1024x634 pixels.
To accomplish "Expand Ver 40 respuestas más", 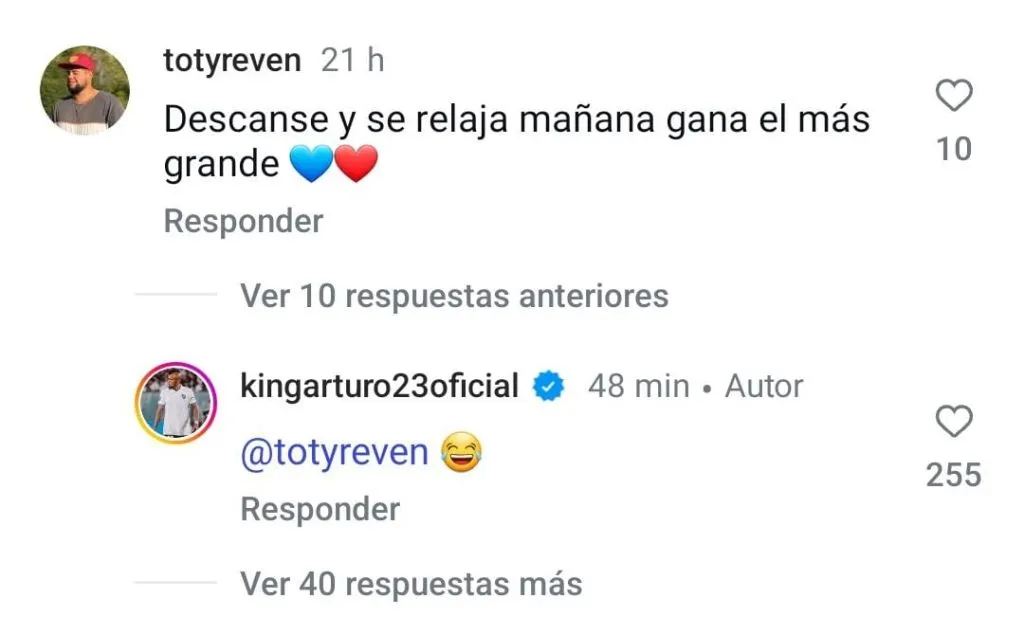I will point(411,583).
